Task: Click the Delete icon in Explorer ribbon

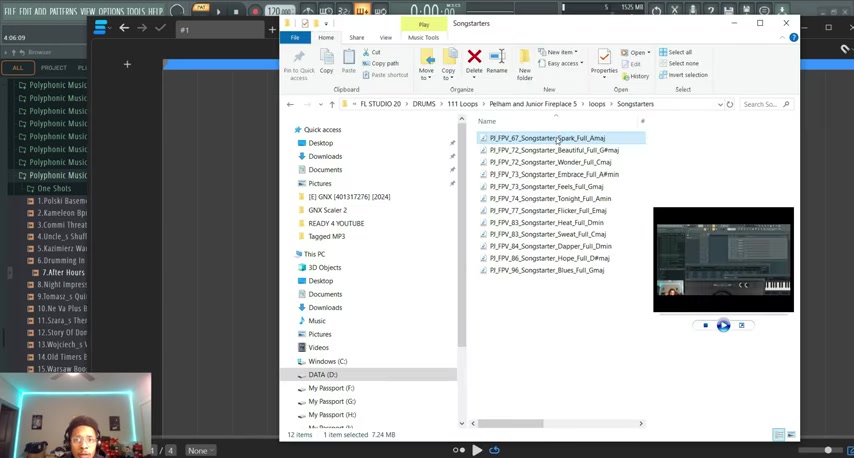Action: pos(474,56)
